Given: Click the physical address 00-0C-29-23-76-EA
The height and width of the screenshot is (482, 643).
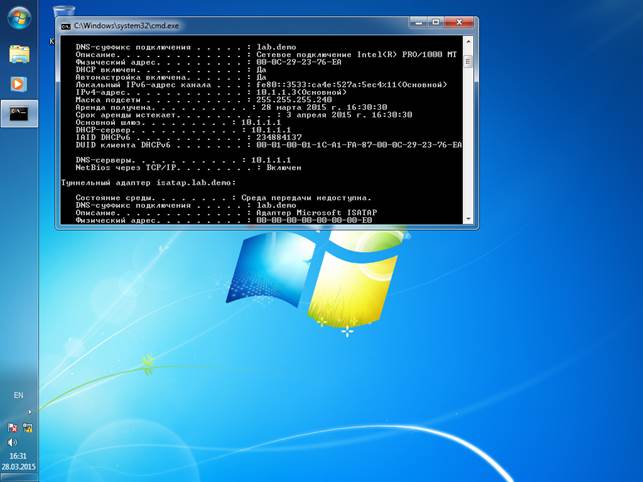Looking at the screenshot, I should [x=299, y=62].
